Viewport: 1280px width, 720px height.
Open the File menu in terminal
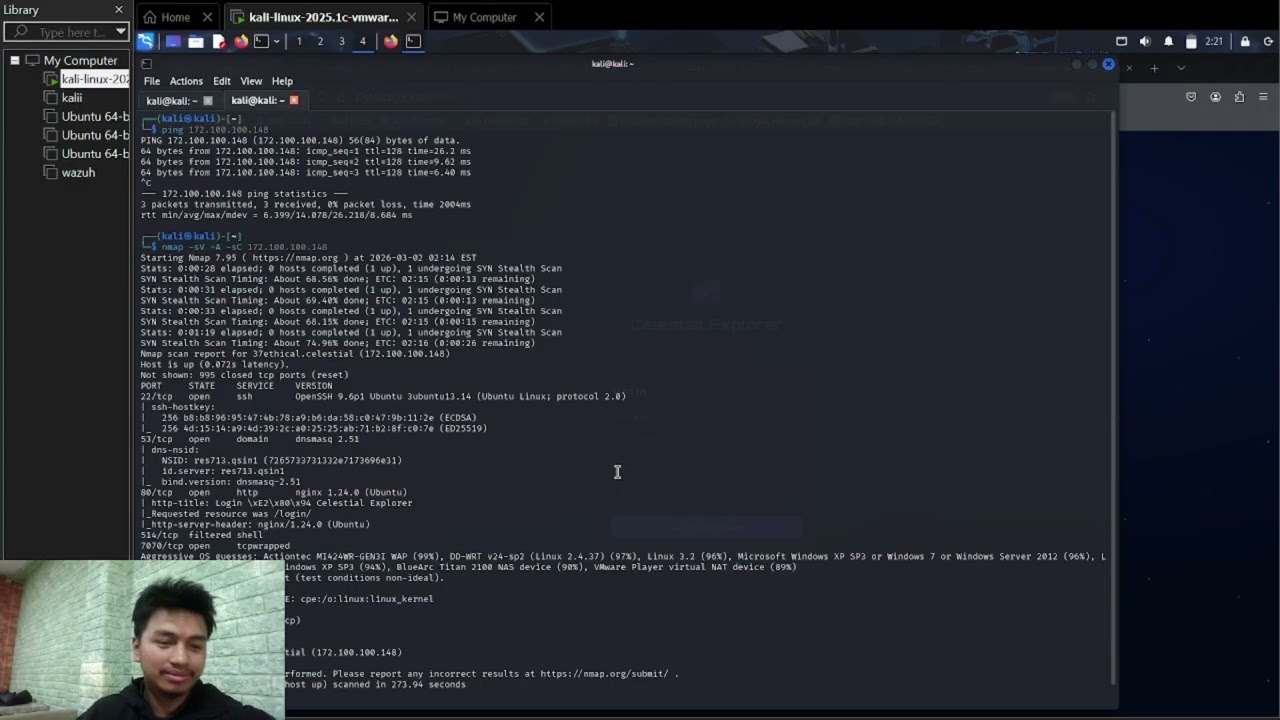pos(152,81)
